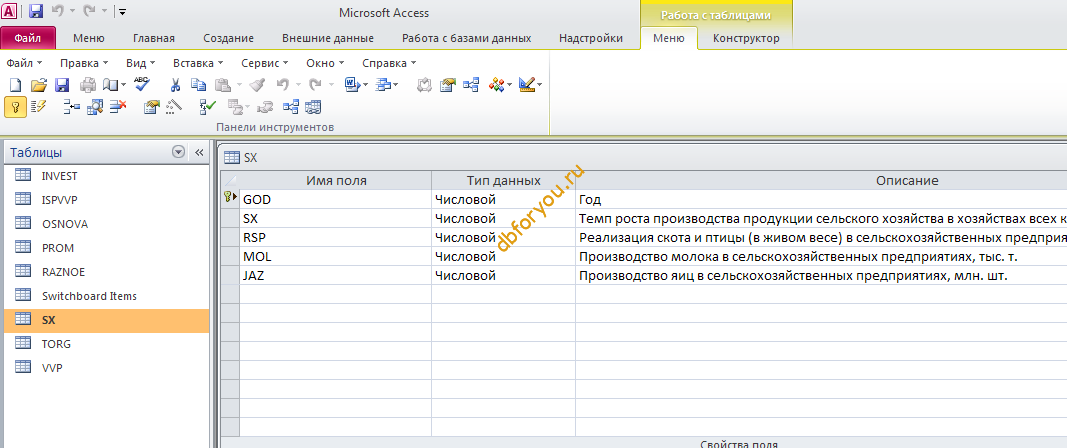
Task: Select the OSNOVA table
Action: coord(107,224)
